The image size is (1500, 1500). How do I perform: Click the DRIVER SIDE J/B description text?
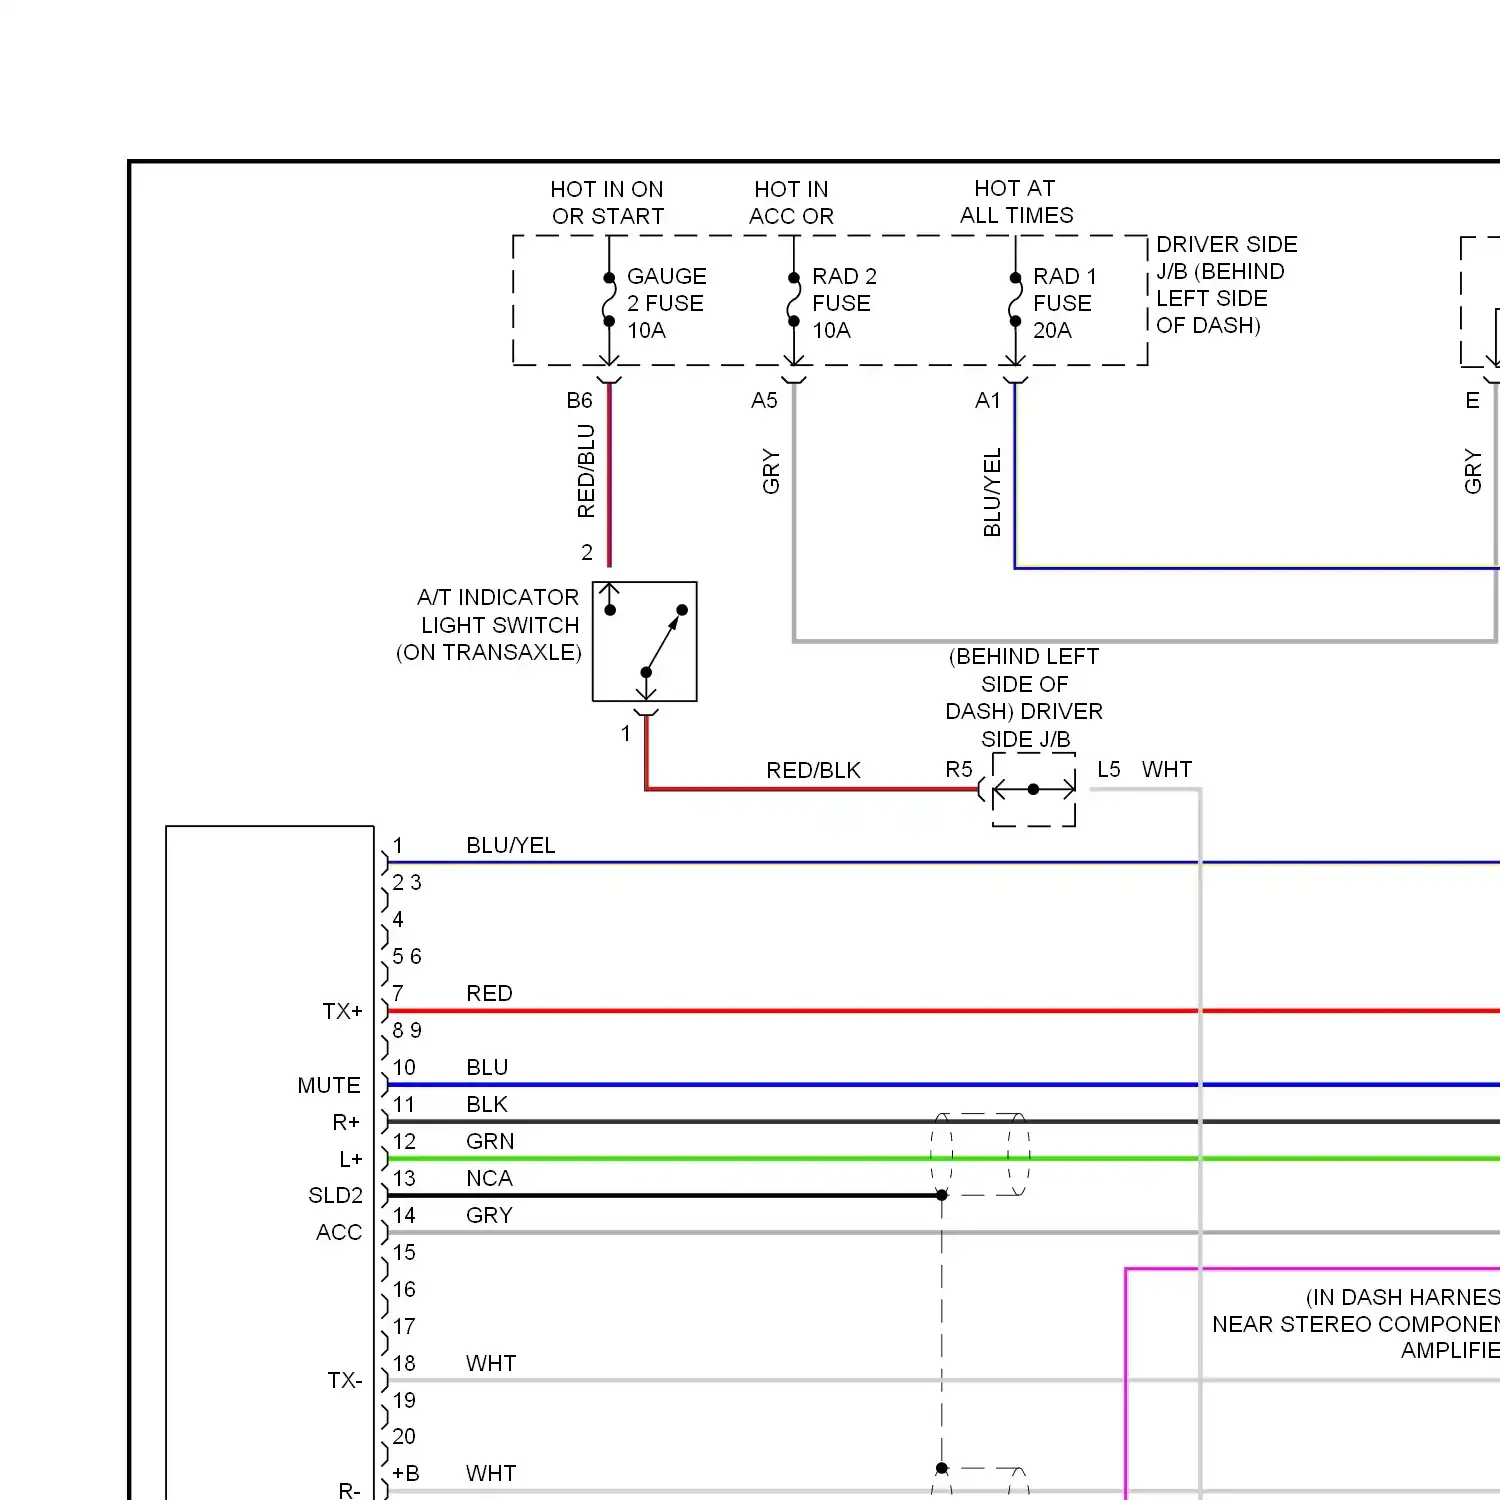[x=1226, y=285]
